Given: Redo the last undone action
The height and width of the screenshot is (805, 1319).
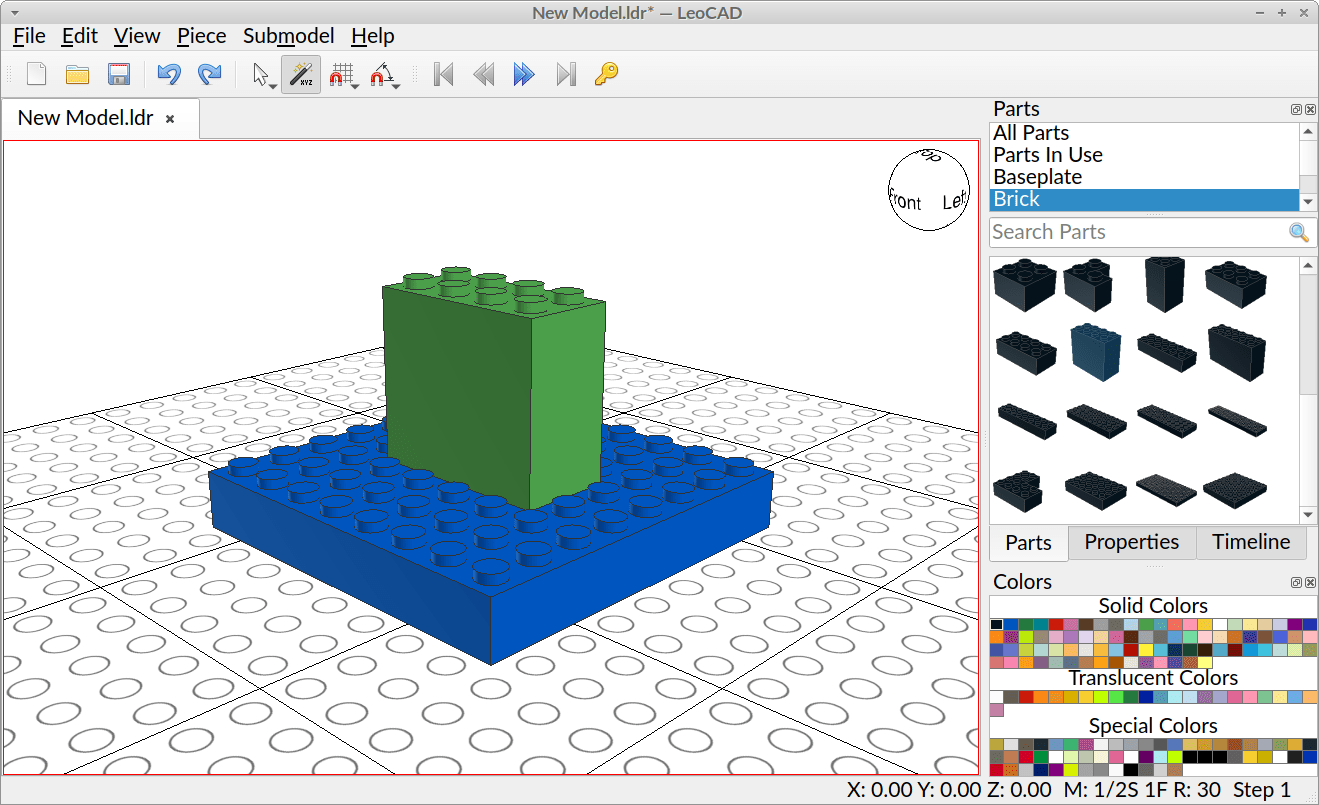Looking at the screenshot, I should pos(209,73).
